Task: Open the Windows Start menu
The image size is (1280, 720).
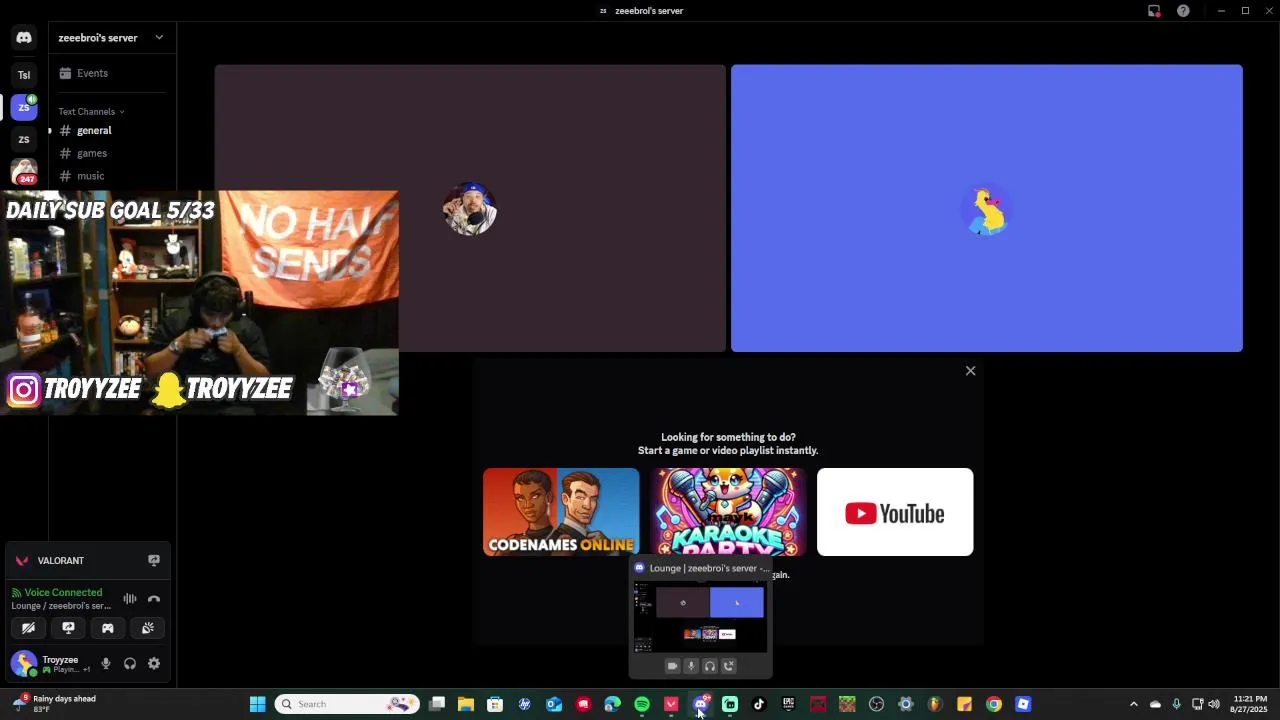Action: (x=257, y=704)
